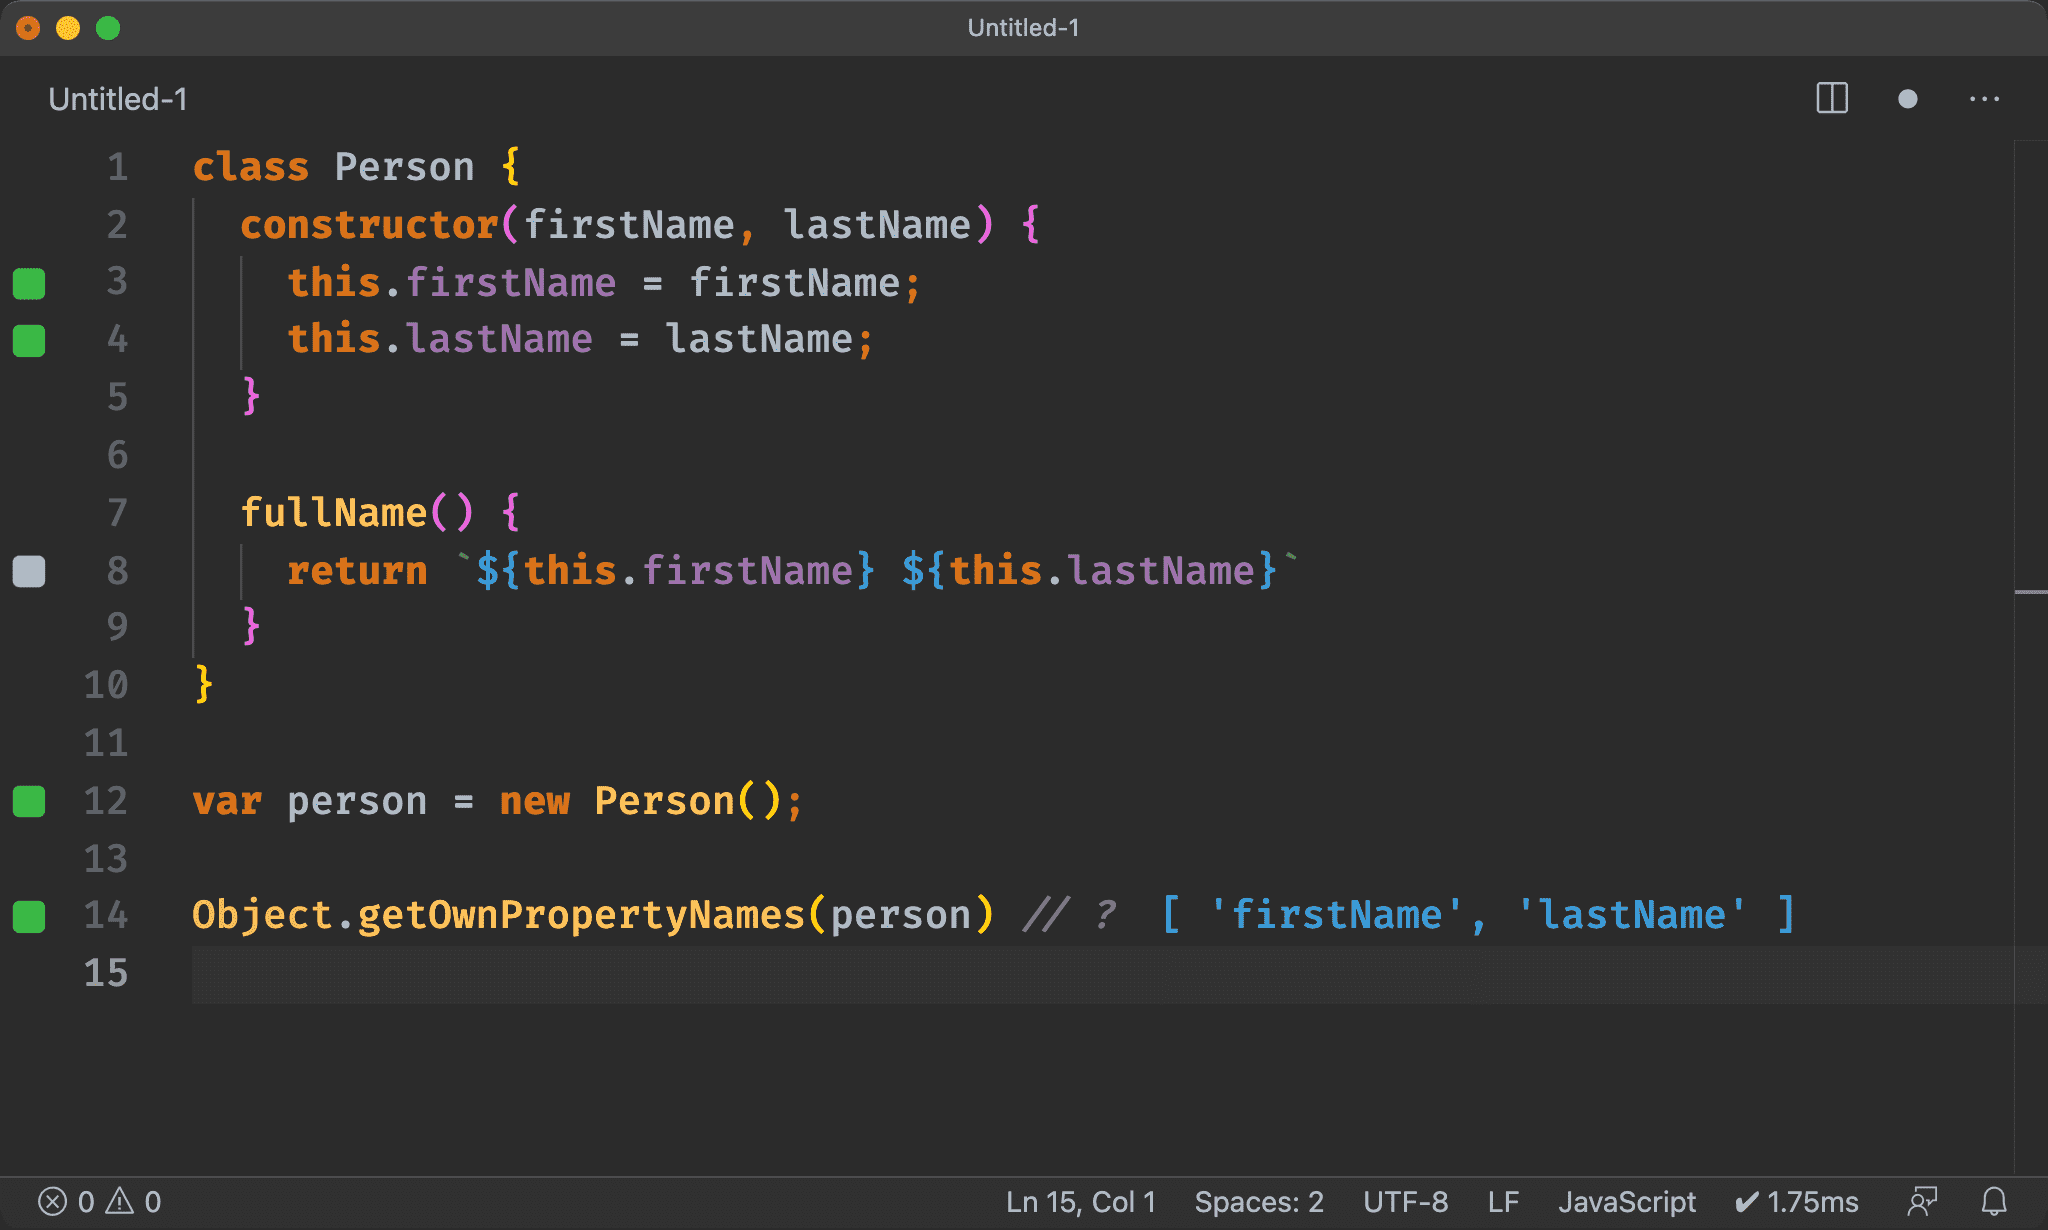
Task: Open the JavaScript language mode selector
Action: pos(1626,1201)
